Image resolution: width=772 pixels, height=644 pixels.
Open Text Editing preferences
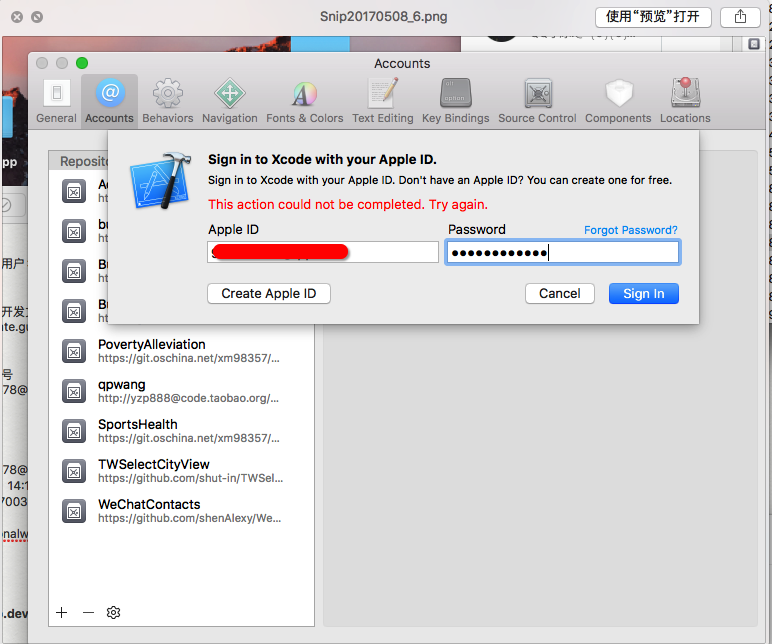tap(382, 101)
